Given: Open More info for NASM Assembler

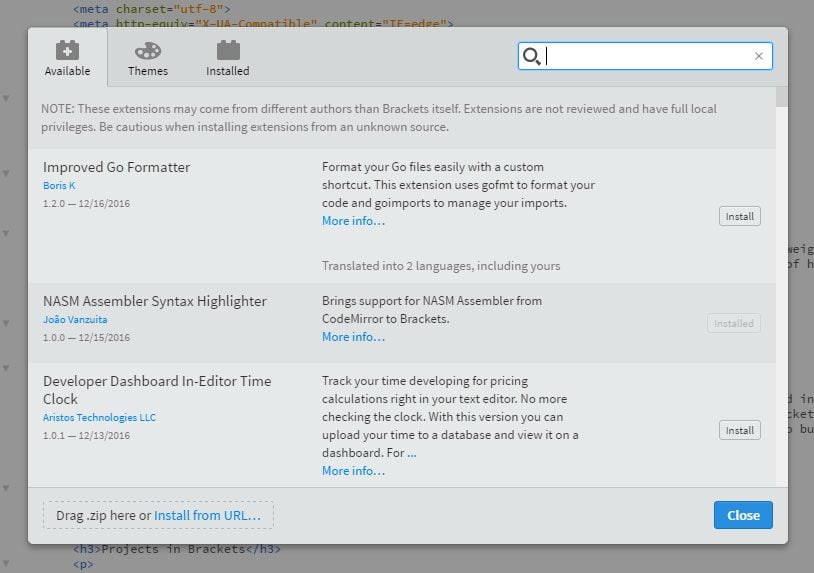Looking at the screenshot, I should (354, 337).
